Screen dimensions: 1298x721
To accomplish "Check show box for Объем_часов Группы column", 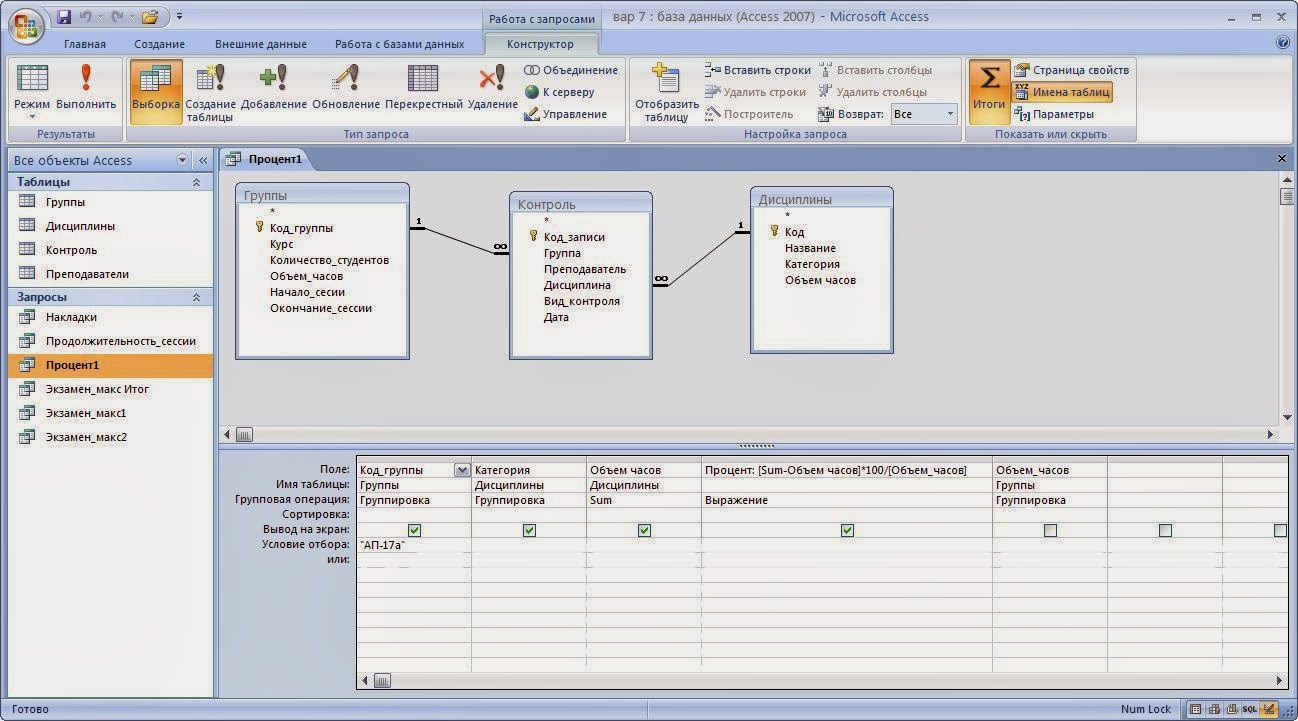I will [1050, 530].
